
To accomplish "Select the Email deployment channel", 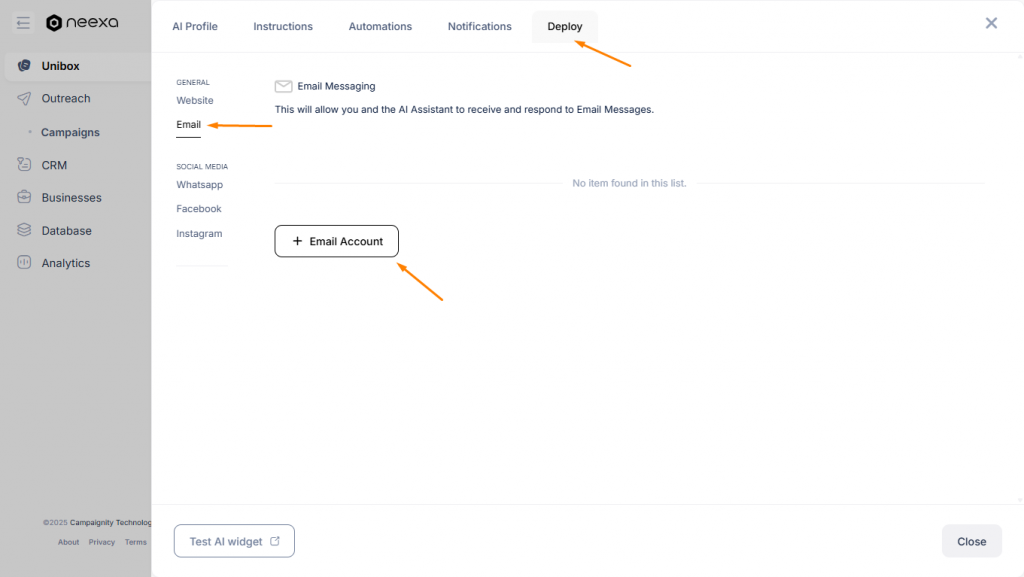I will click(x=188, y=124).
